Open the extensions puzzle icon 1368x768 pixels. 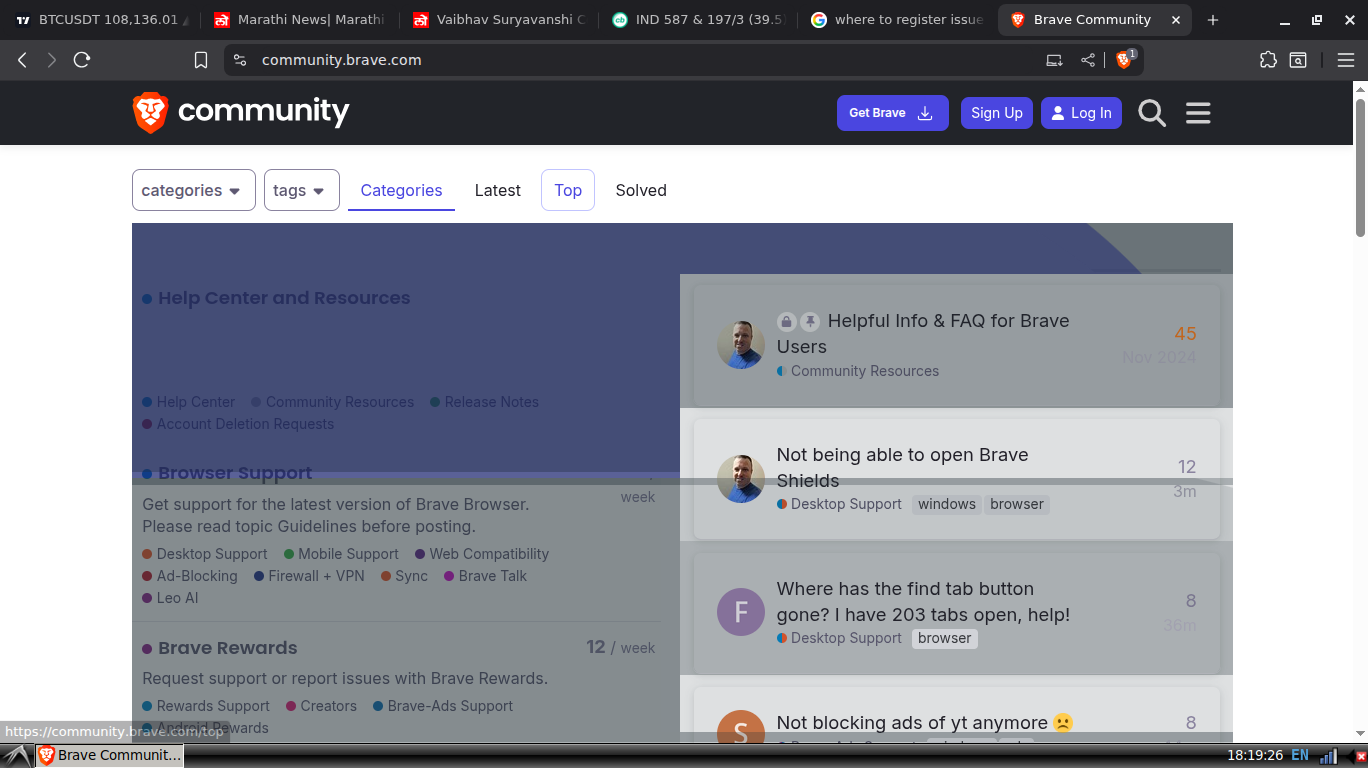coord(1268,60)
